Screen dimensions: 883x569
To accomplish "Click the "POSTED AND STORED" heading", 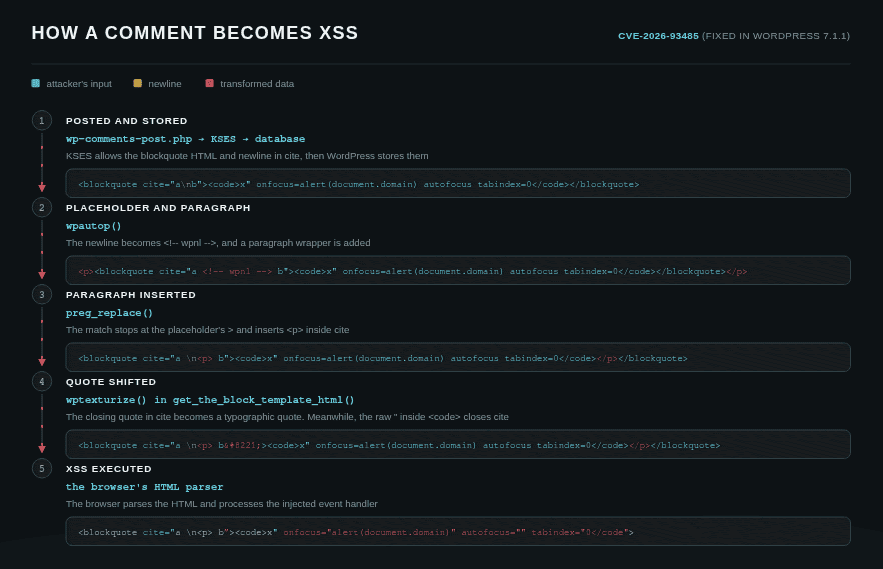I will tap(127, 121).
